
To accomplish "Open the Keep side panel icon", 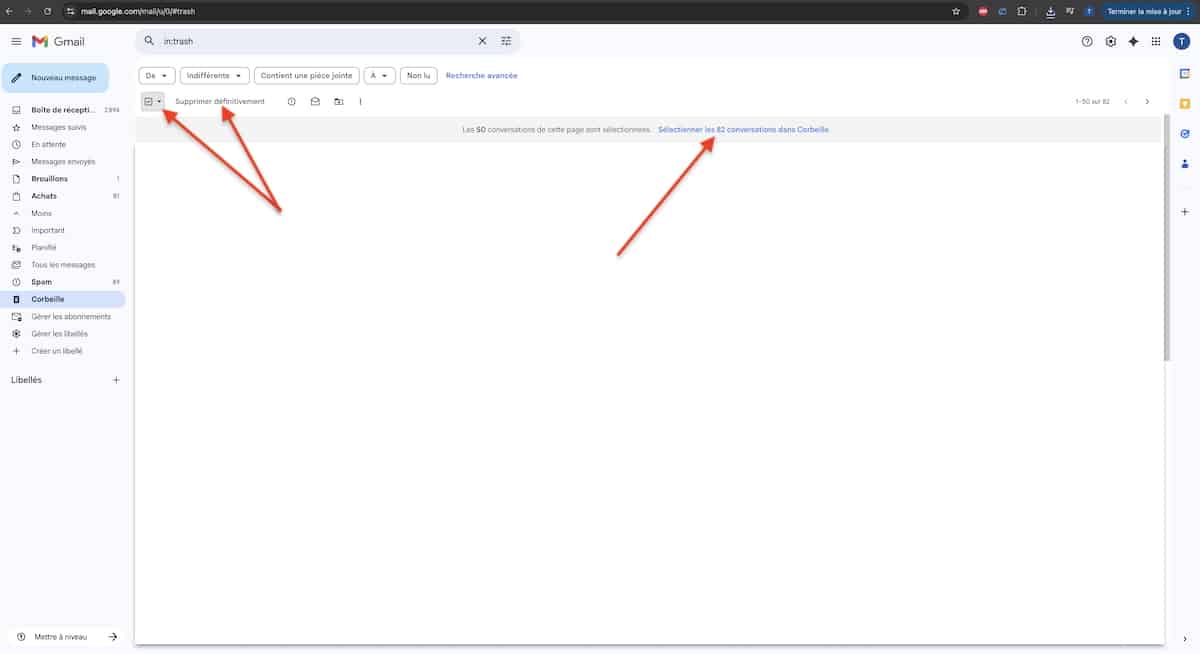I will coord(1185,103).
